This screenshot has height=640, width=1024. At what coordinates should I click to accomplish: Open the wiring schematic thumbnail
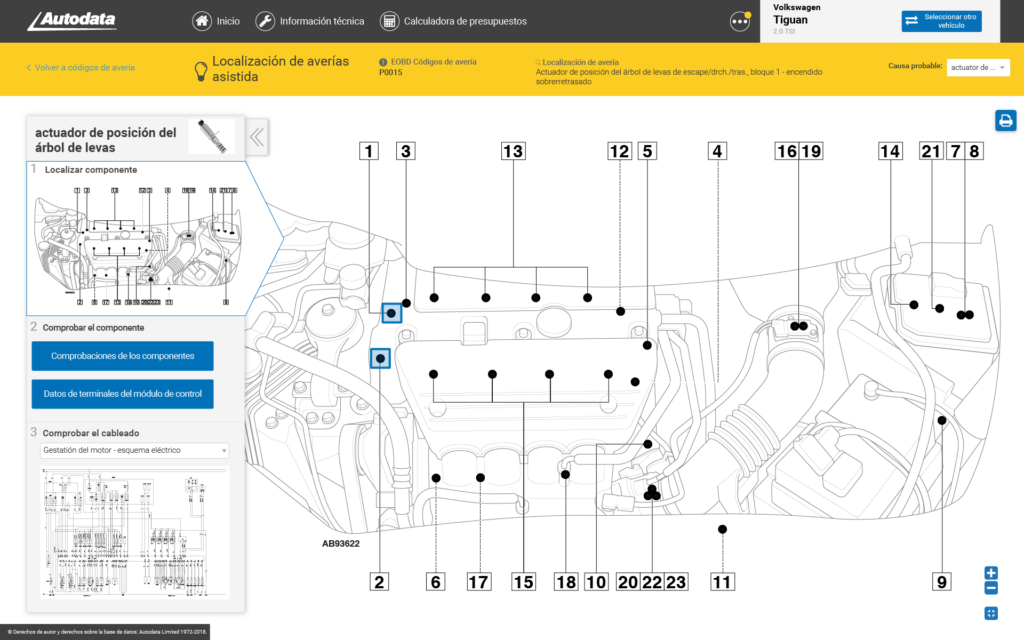[x=134, y=531]
